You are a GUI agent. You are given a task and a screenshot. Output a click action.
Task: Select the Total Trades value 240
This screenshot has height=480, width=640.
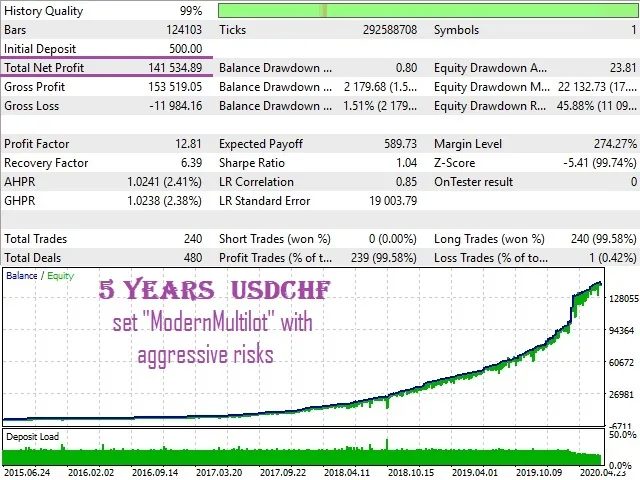193,239
